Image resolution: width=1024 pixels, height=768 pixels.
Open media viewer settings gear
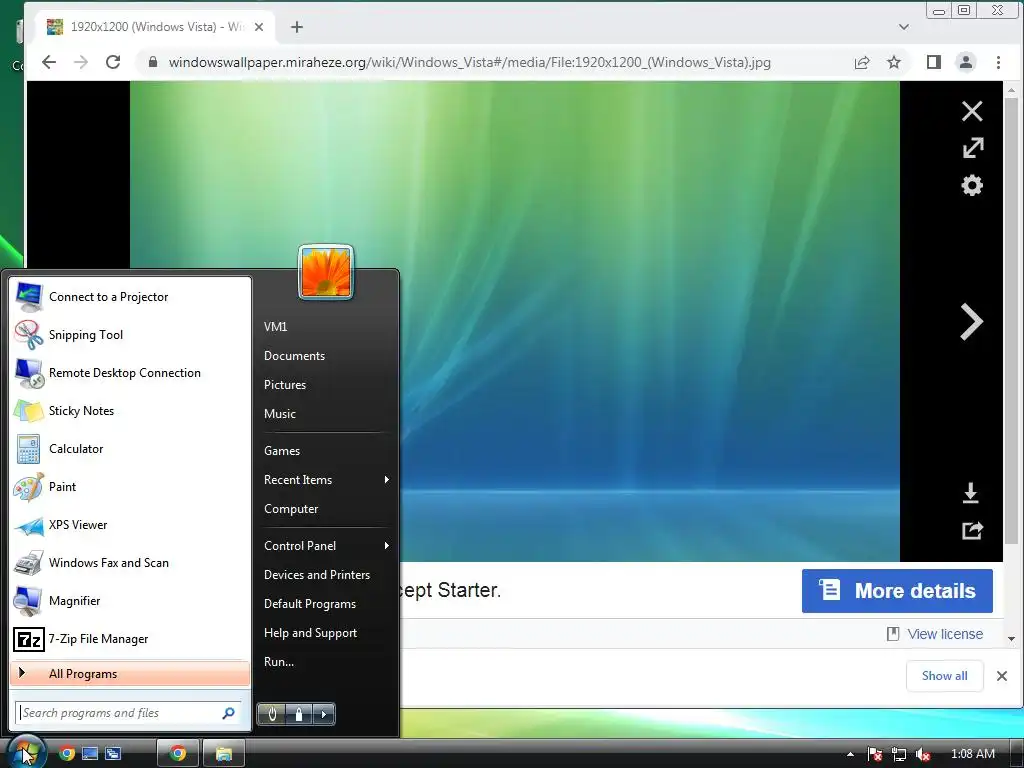point(972,185)
